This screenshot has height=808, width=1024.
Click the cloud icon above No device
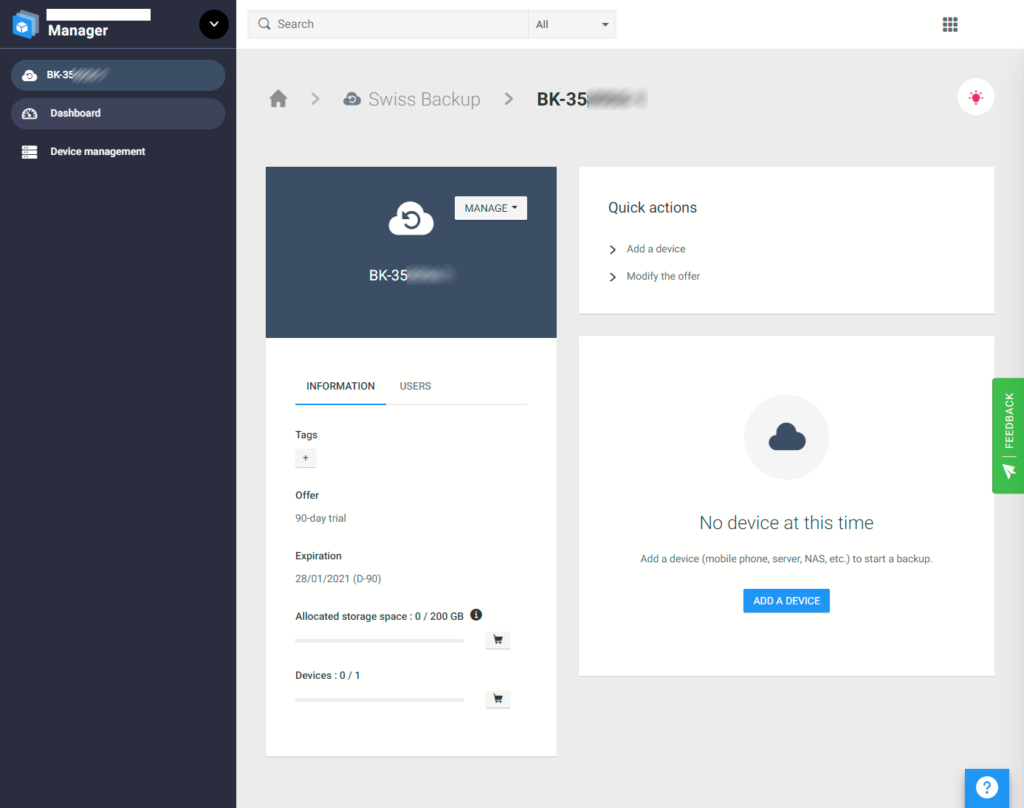[x=786, y=437]
